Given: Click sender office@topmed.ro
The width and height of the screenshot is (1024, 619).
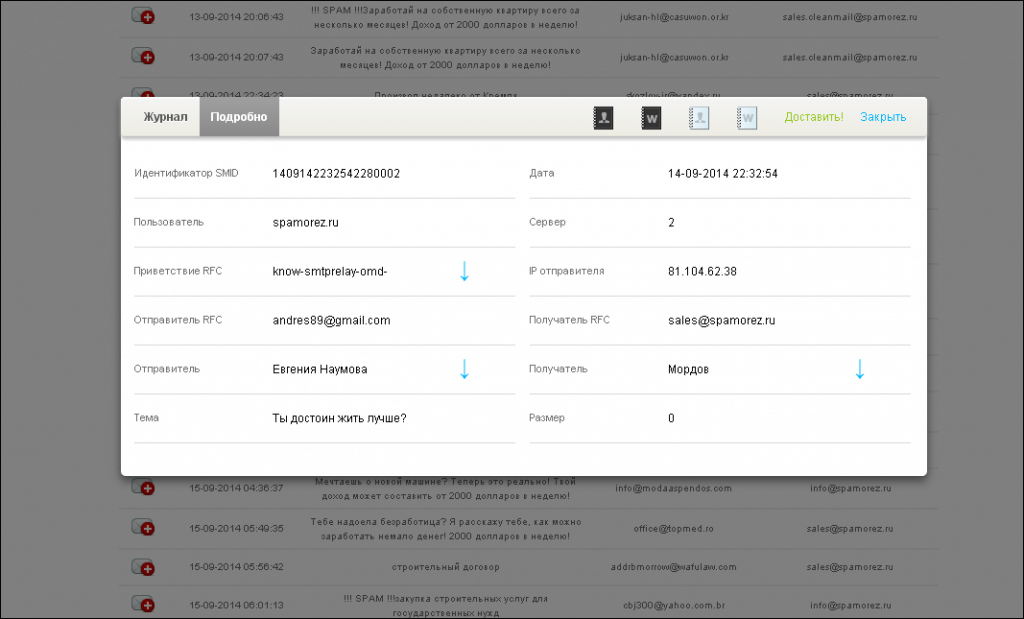Looking at the screenshot, I should click(x=673, y=529).
